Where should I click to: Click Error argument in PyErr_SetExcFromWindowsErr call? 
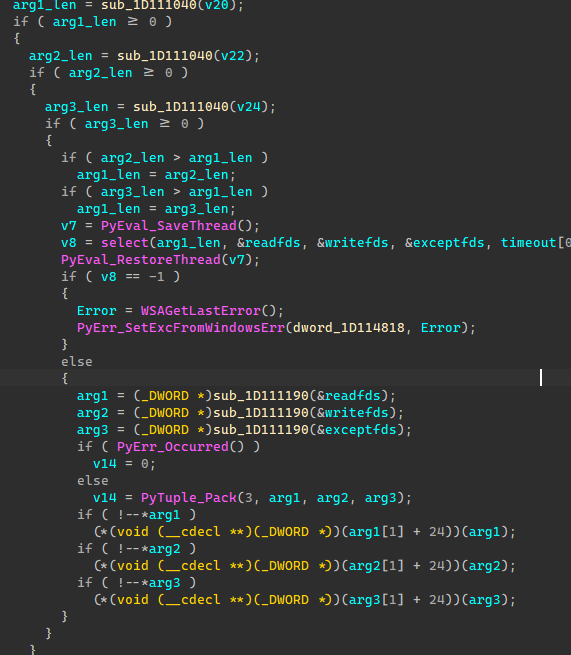point(441,328)
